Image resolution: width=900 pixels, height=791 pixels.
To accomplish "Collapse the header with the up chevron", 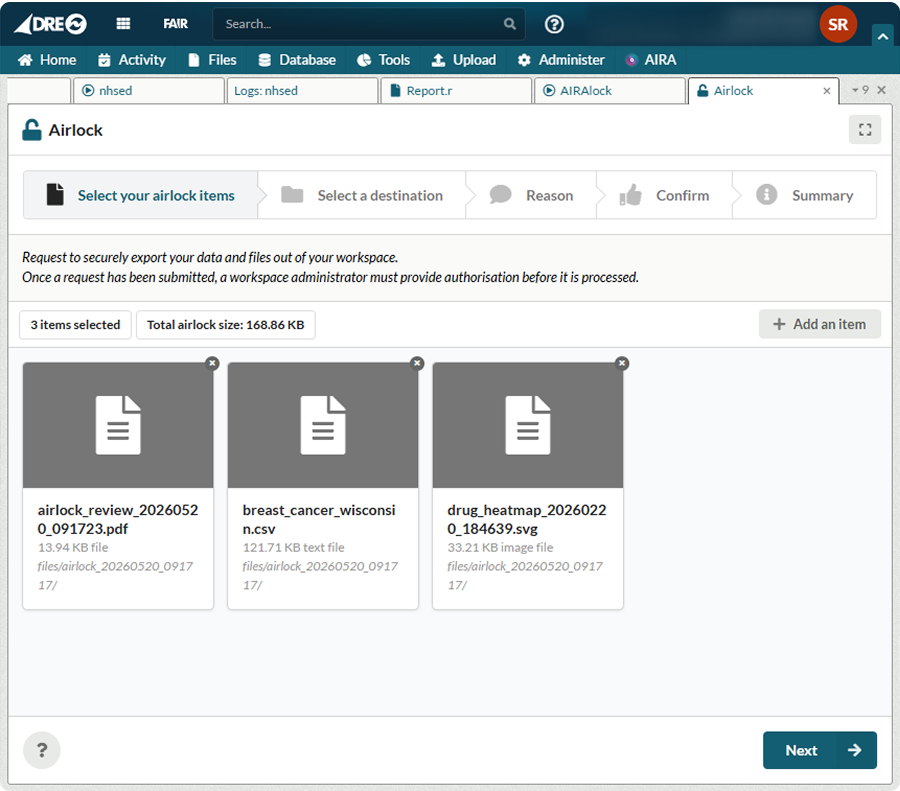I will (883, 36).
